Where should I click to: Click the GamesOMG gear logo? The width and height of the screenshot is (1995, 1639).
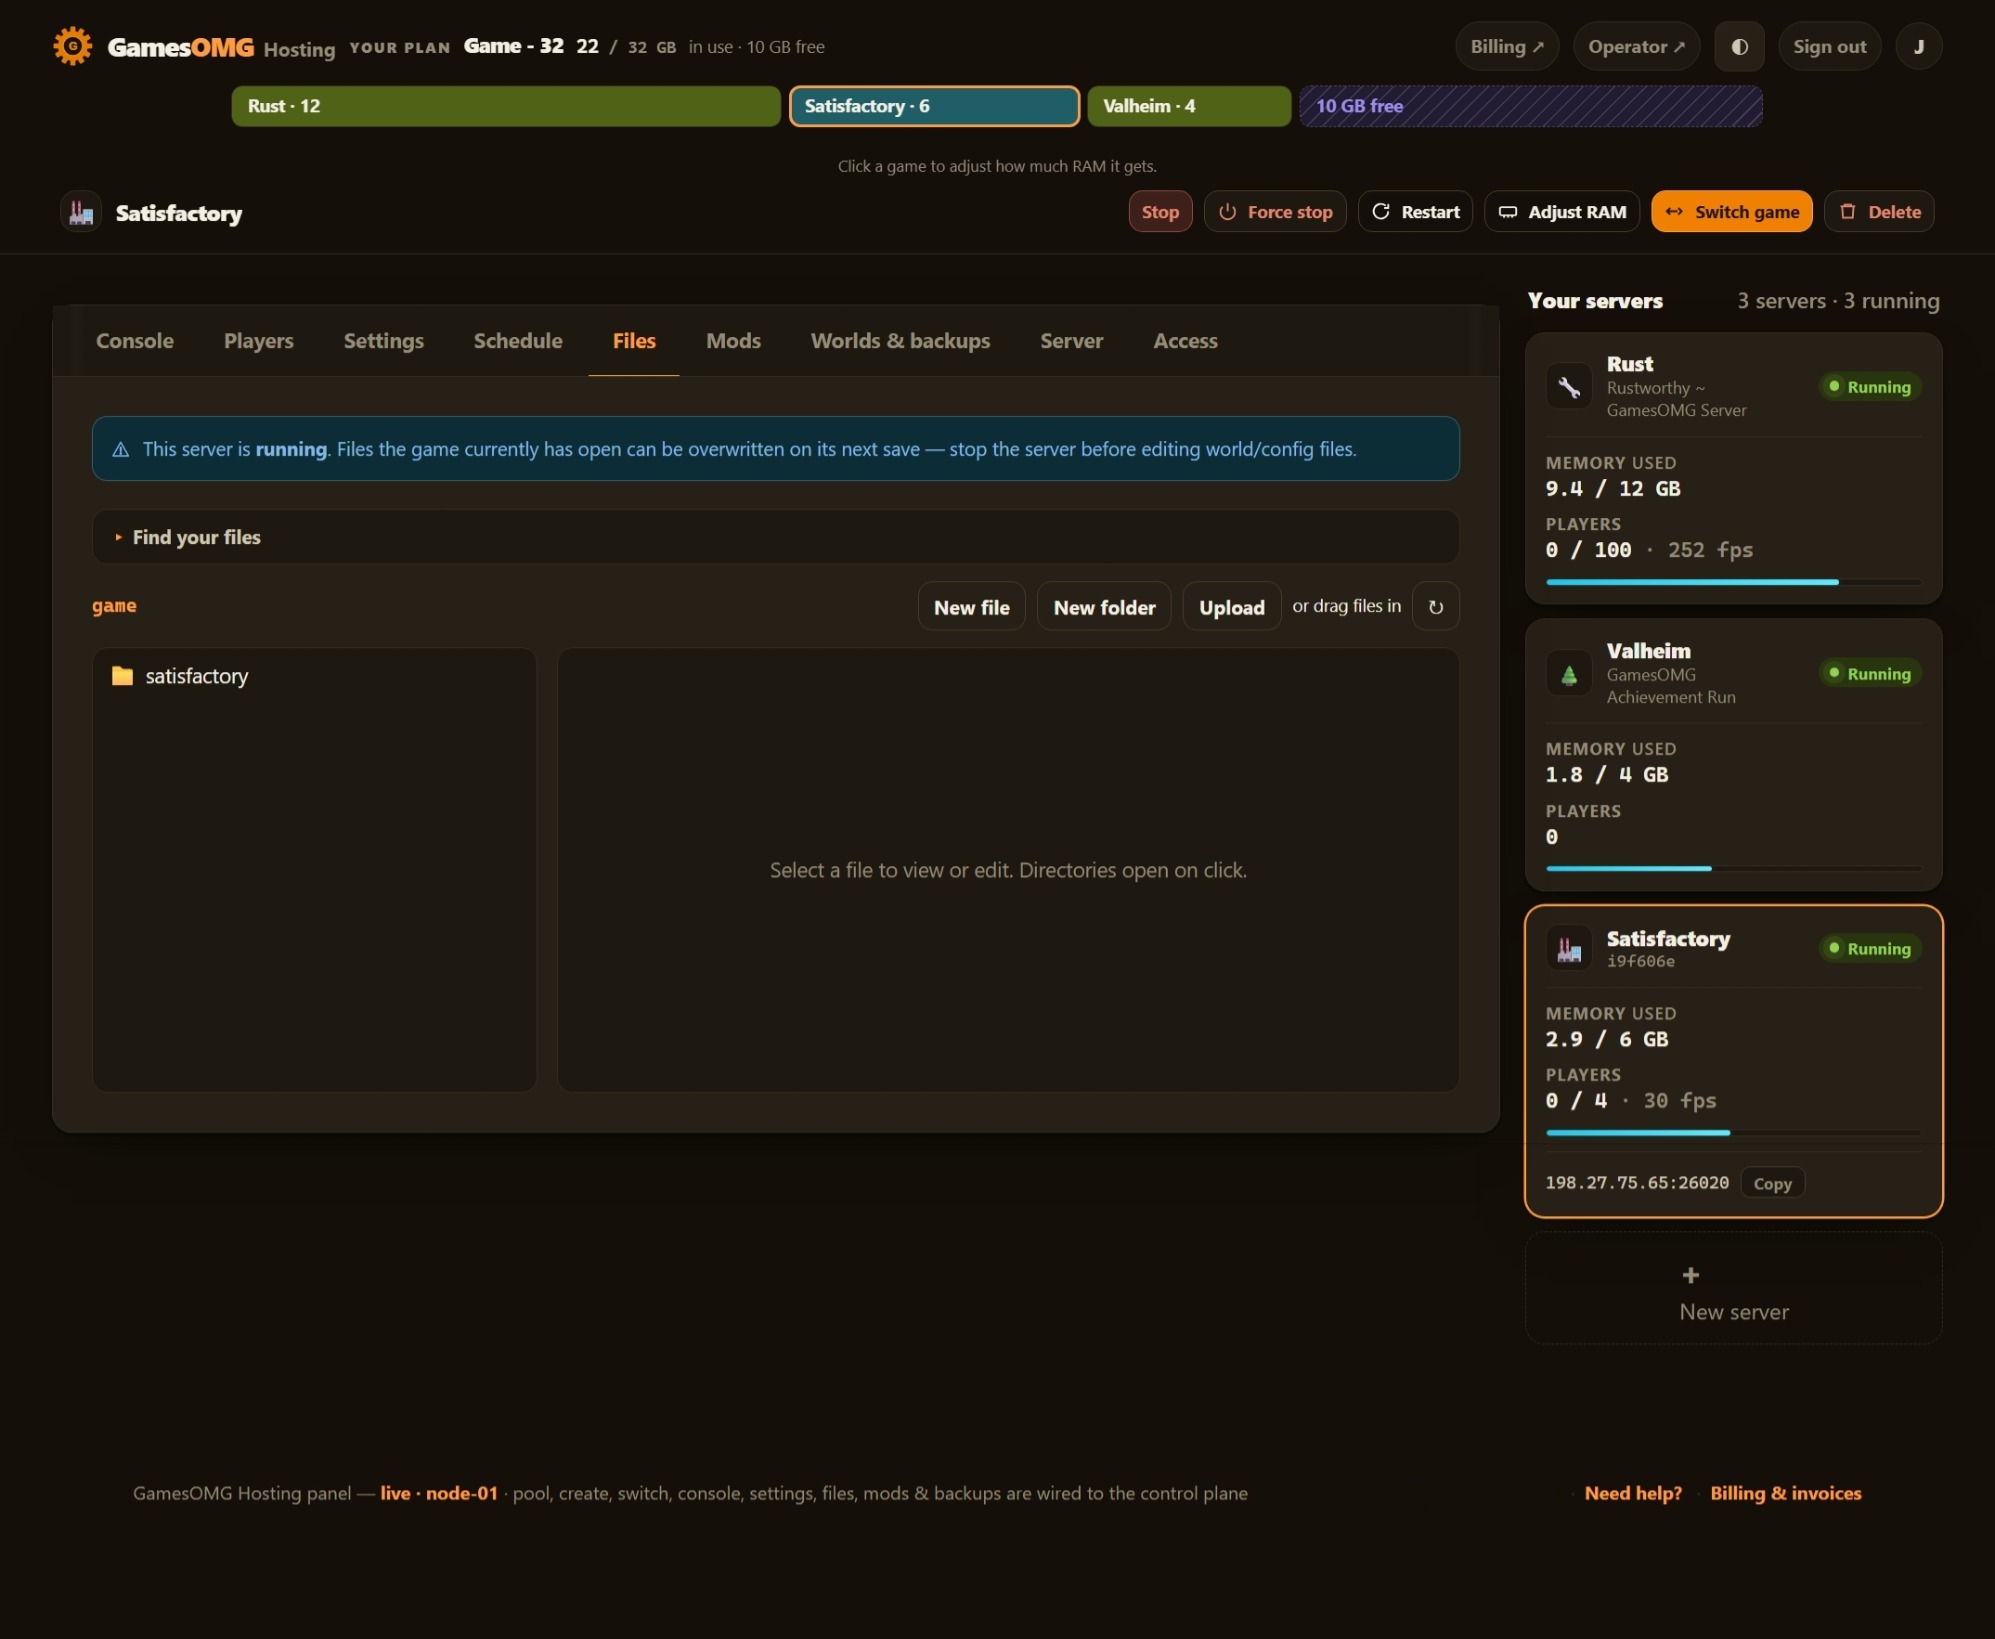72,46
